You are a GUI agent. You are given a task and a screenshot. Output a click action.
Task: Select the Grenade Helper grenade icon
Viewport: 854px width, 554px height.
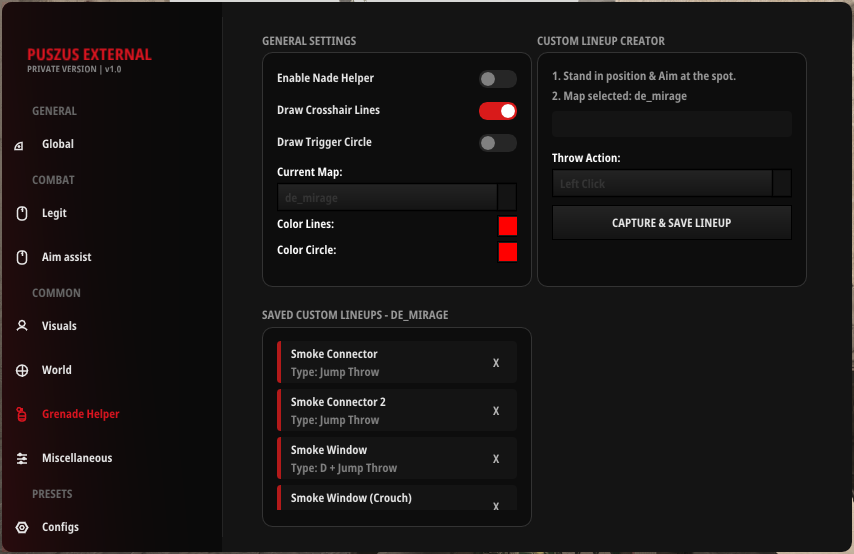(22, 415)
